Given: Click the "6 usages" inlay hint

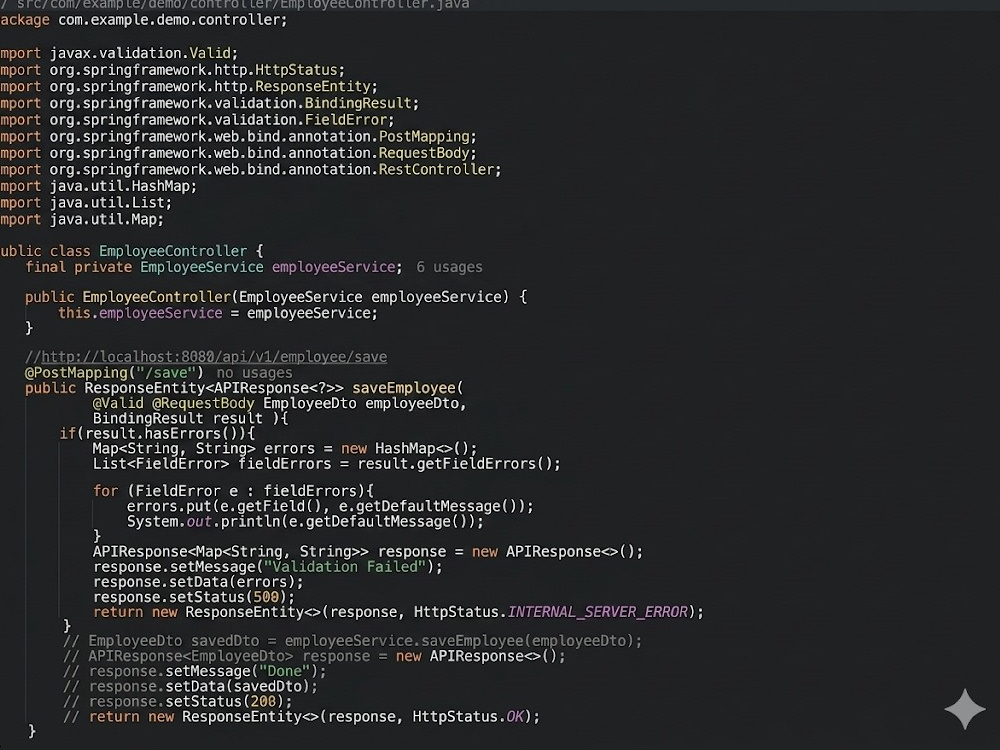Looking at the screenshot, I should pyautogui.click(x=450, y=267).
